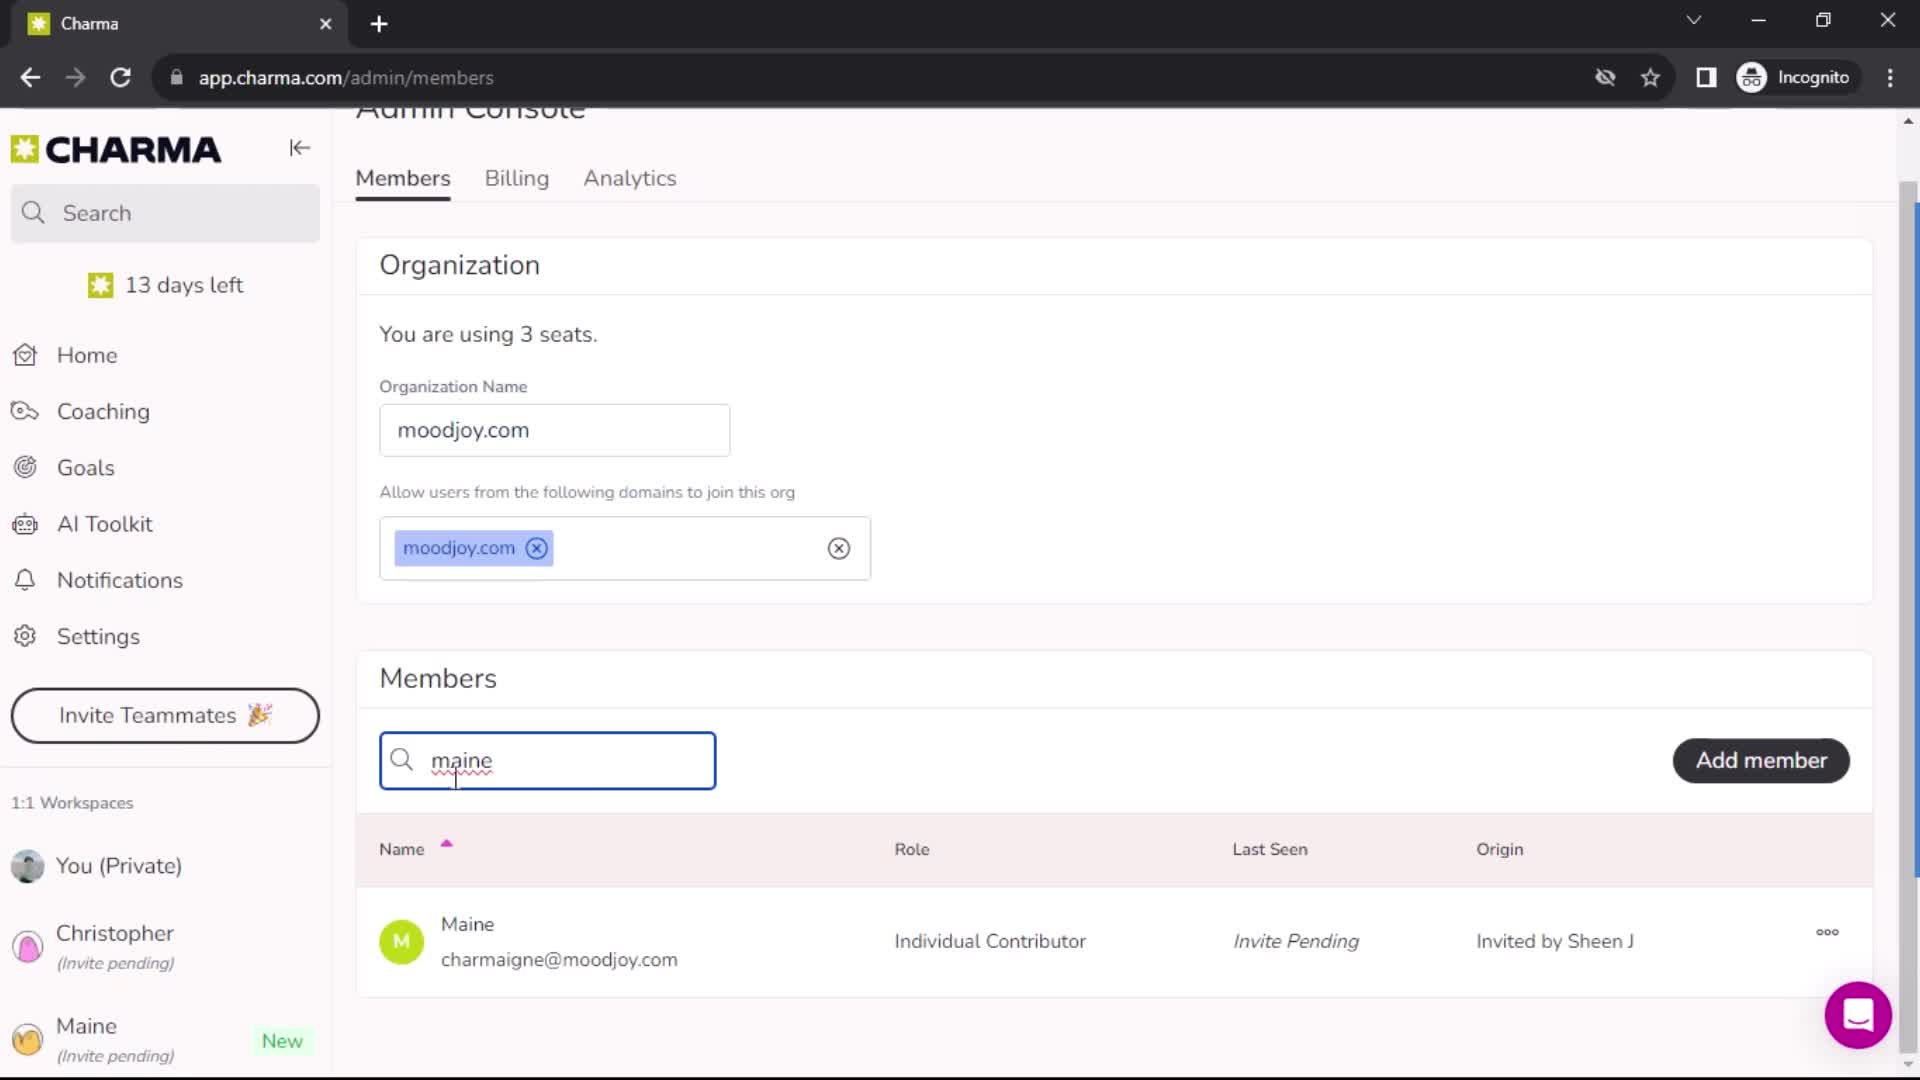Remove moodjoy.com domain chip
1920x1080 pixels.
pos(537,548)
